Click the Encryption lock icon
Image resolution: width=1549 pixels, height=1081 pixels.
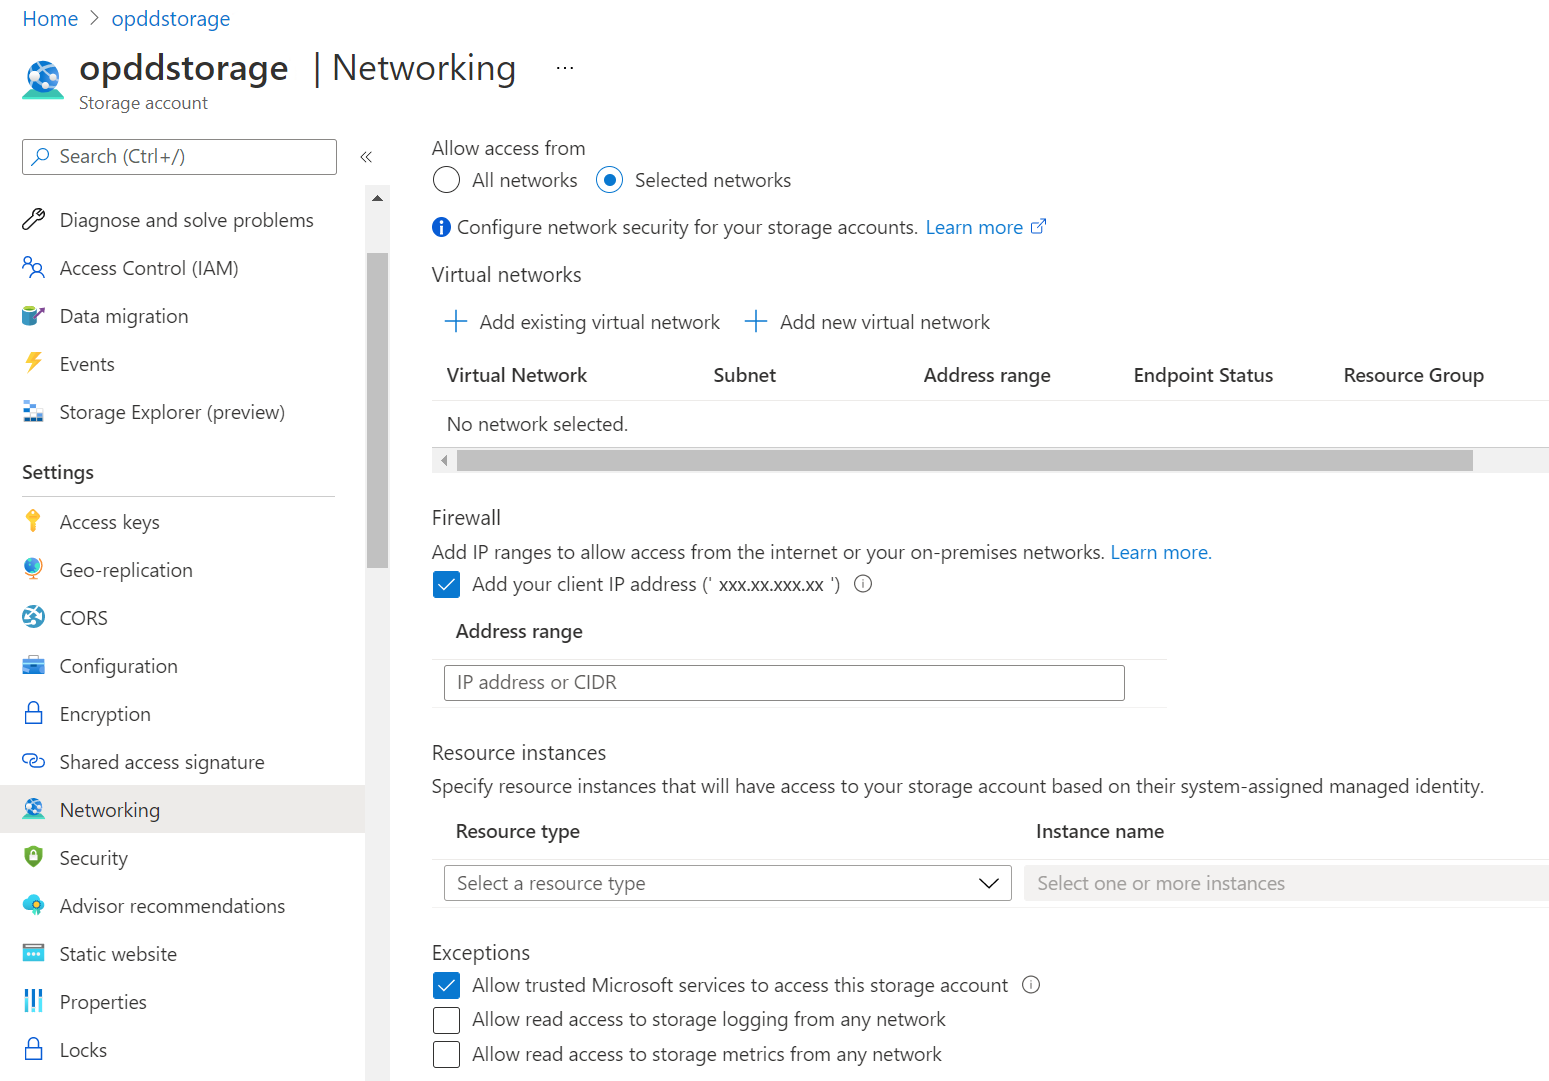(33, 713)
